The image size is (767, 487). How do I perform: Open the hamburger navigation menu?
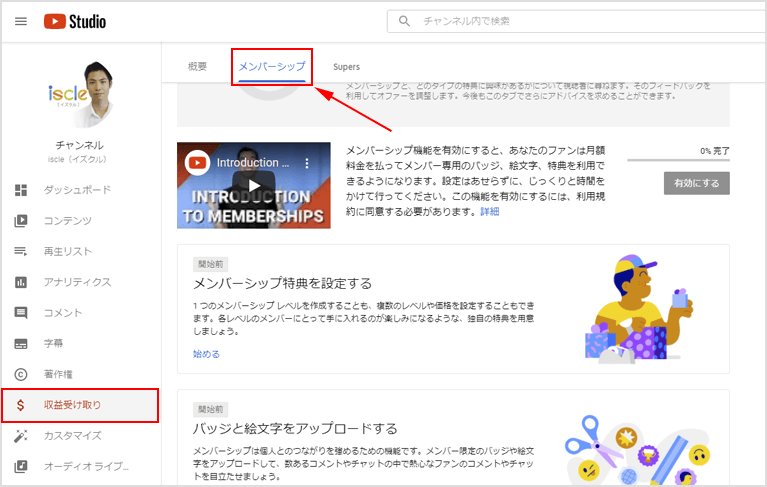coord(21,22)
